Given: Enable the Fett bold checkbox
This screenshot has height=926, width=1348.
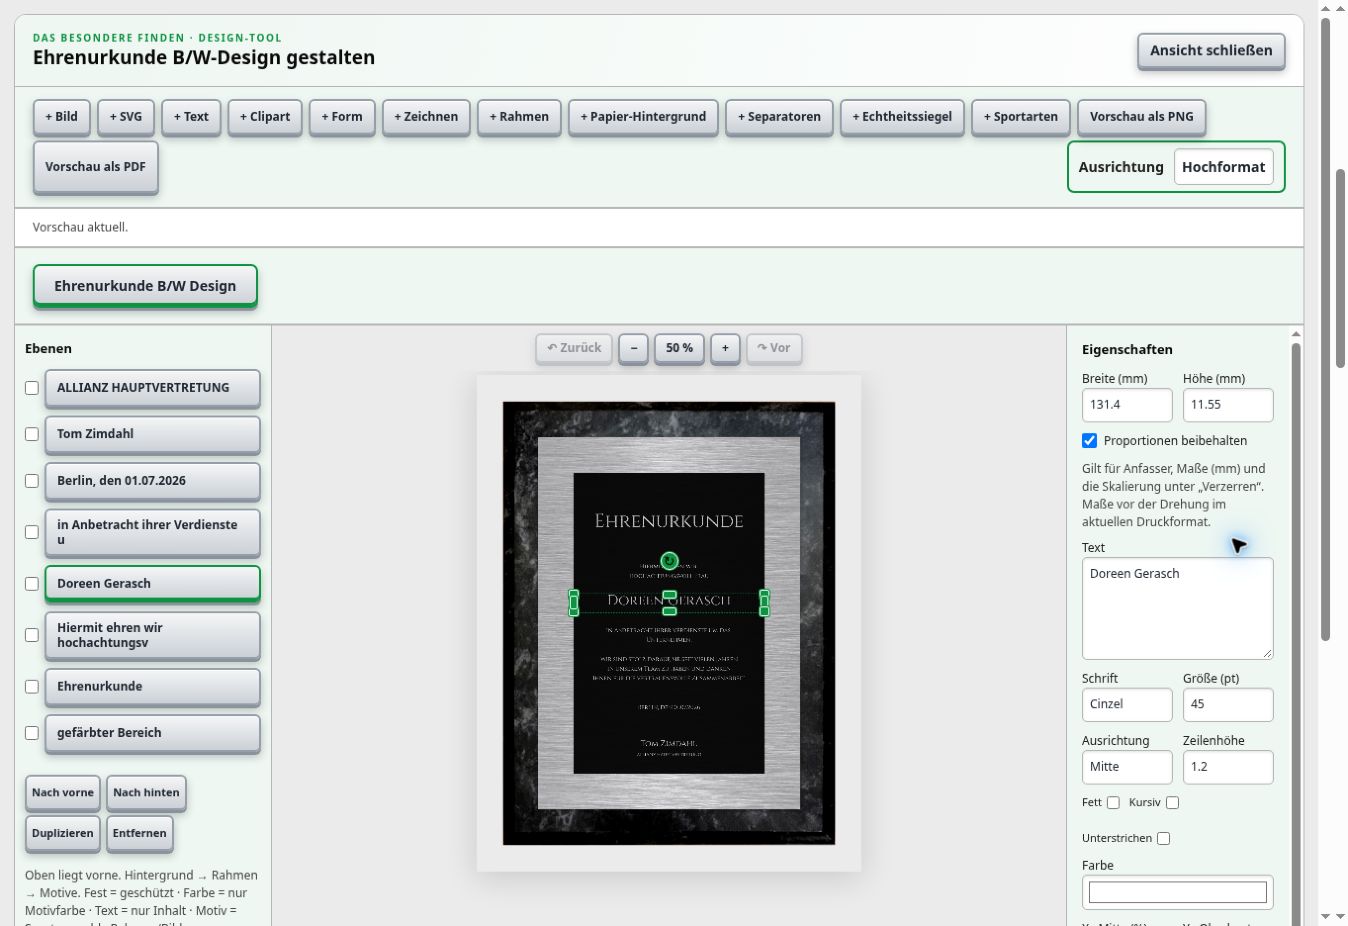Looking at the screenshot, I should pos(1113,803).
